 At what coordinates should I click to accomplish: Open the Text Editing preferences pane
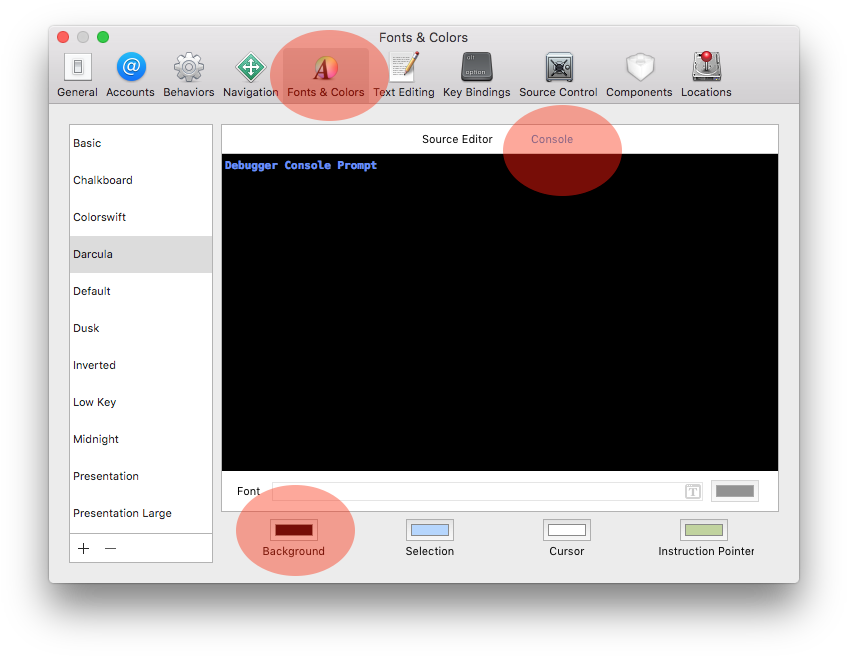(x=404, y=75)
